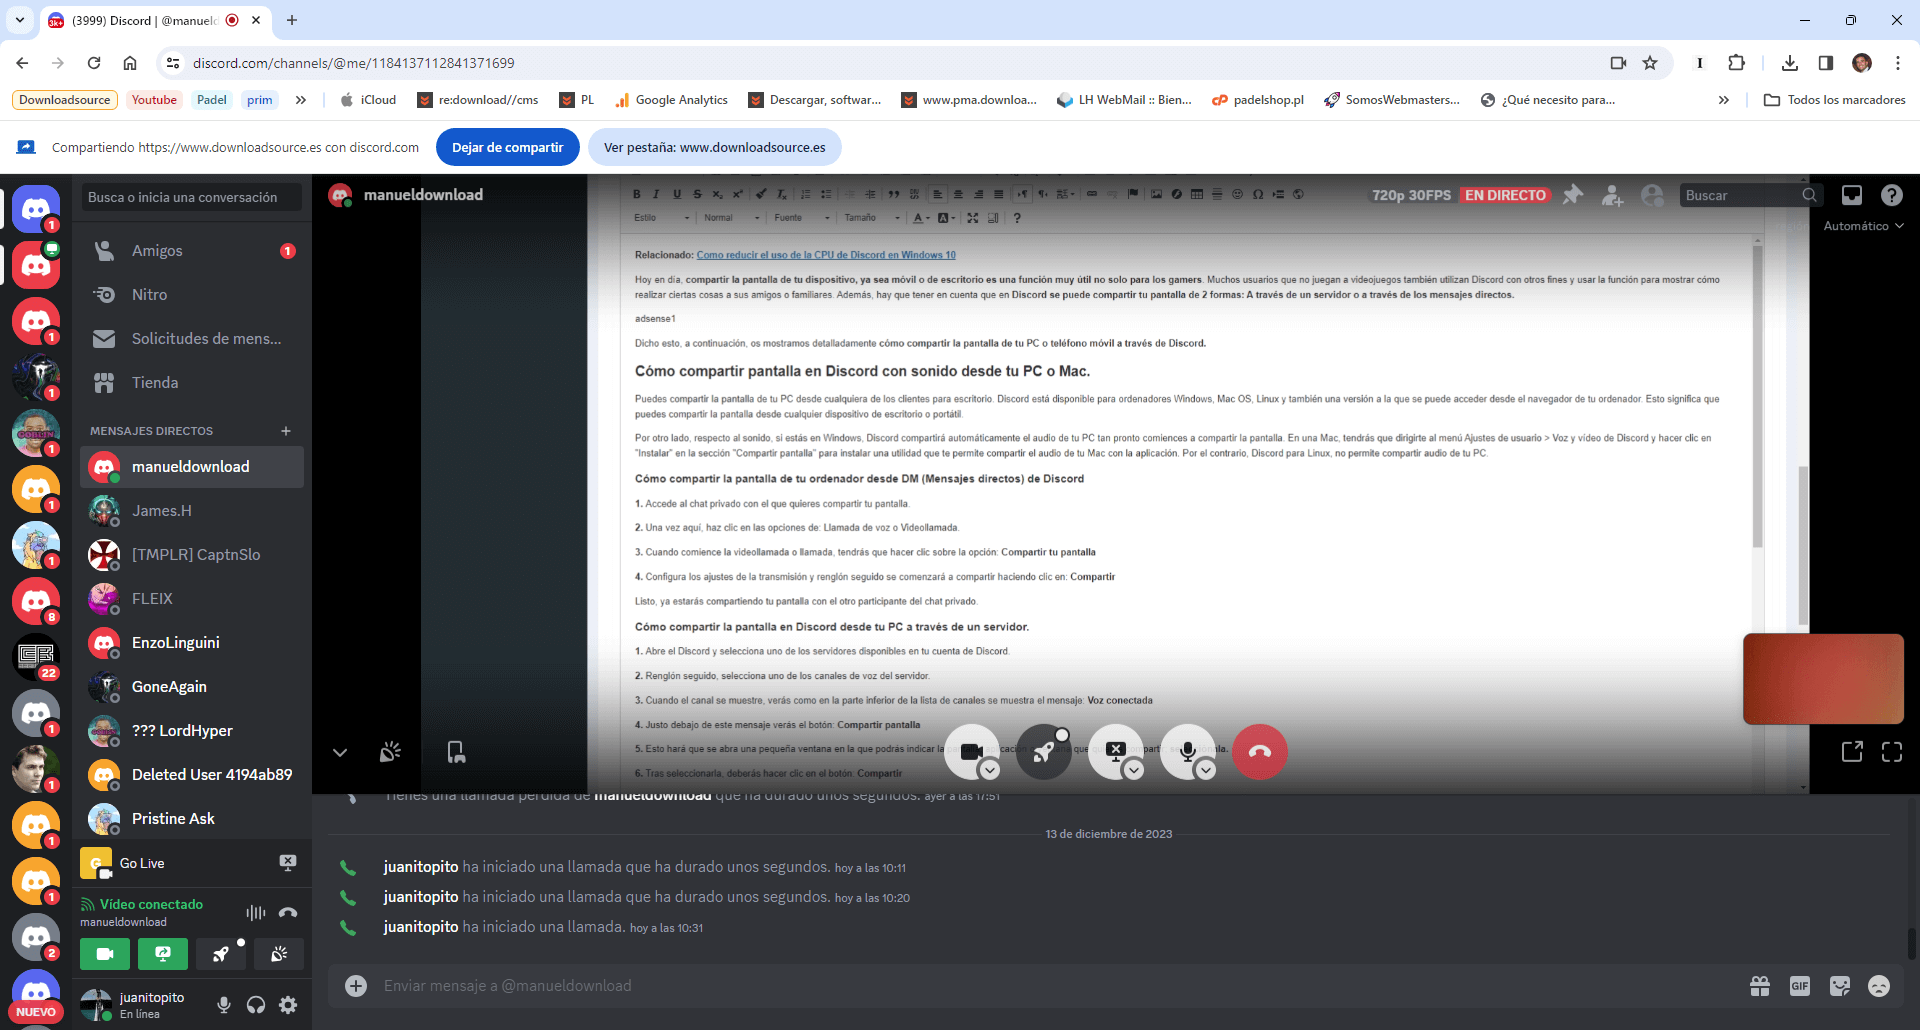
Task: Open microphone options dropdown arrow
Action: click(x=1205, y=770)
